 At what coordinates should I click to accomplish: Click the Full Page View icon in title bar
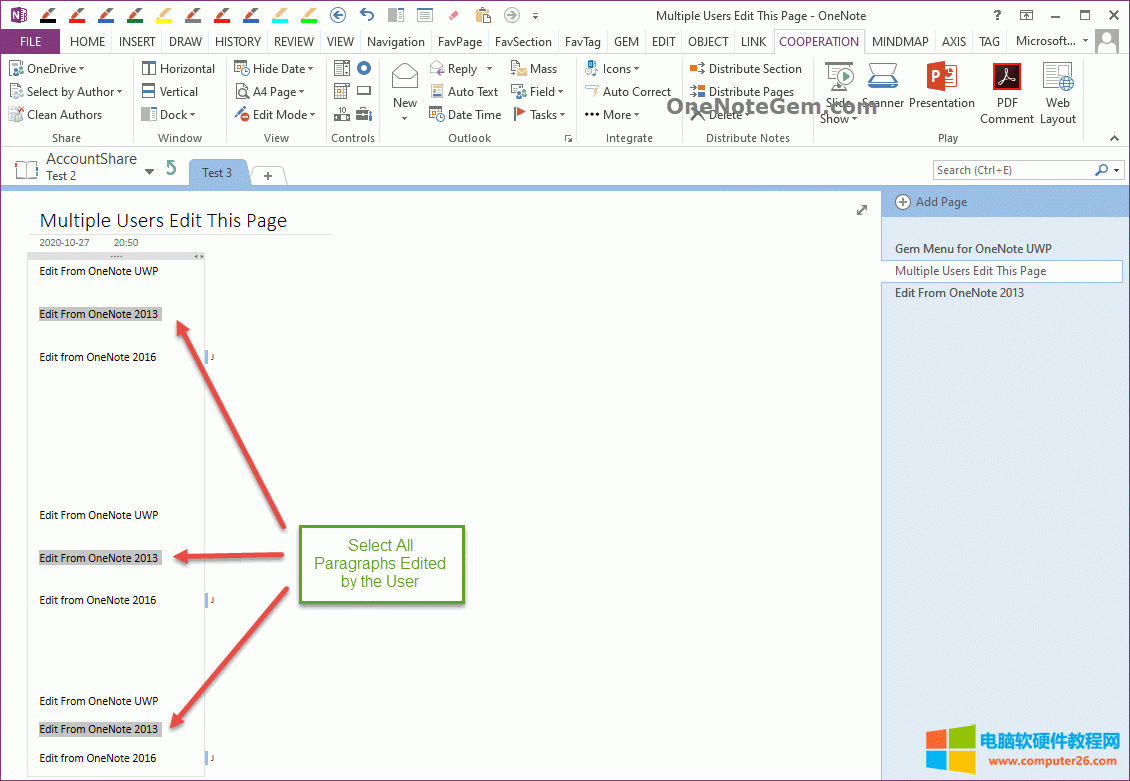[x=425, y=14]
